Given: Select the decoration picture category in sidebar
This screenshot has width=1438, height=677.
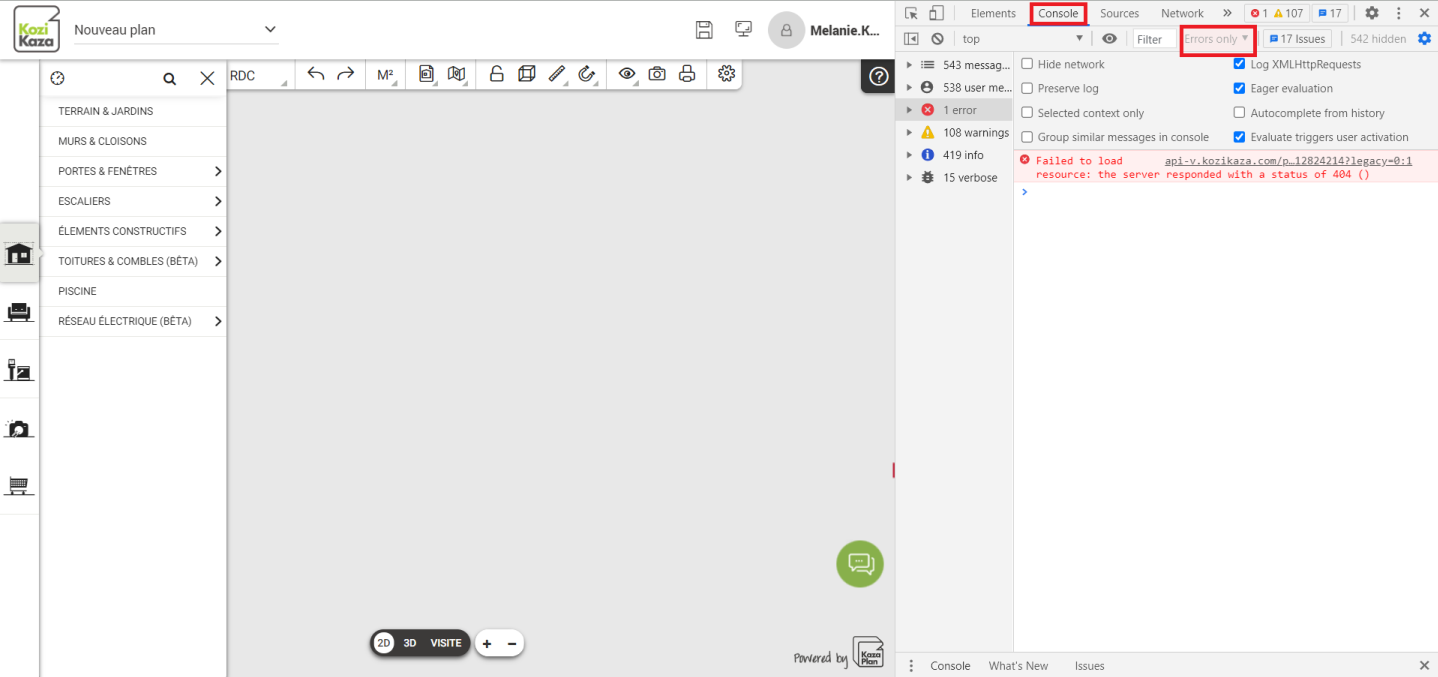Looking at the screenshot, I should point(19,370).
